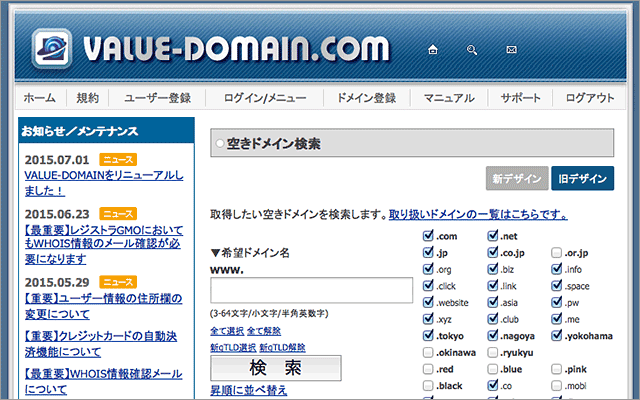640x400 pixels.
Task: Open the ホーム menu item
Action: coord(40,98)
